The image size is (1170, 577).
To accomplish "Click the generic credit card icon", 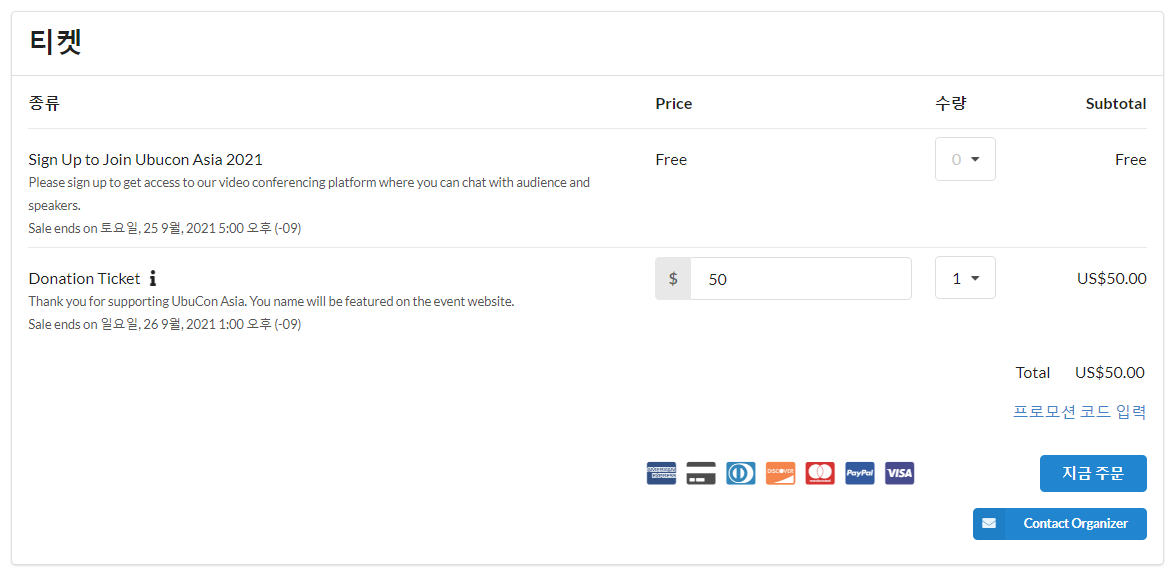I will pyautogui.click(x=701, y=473).
